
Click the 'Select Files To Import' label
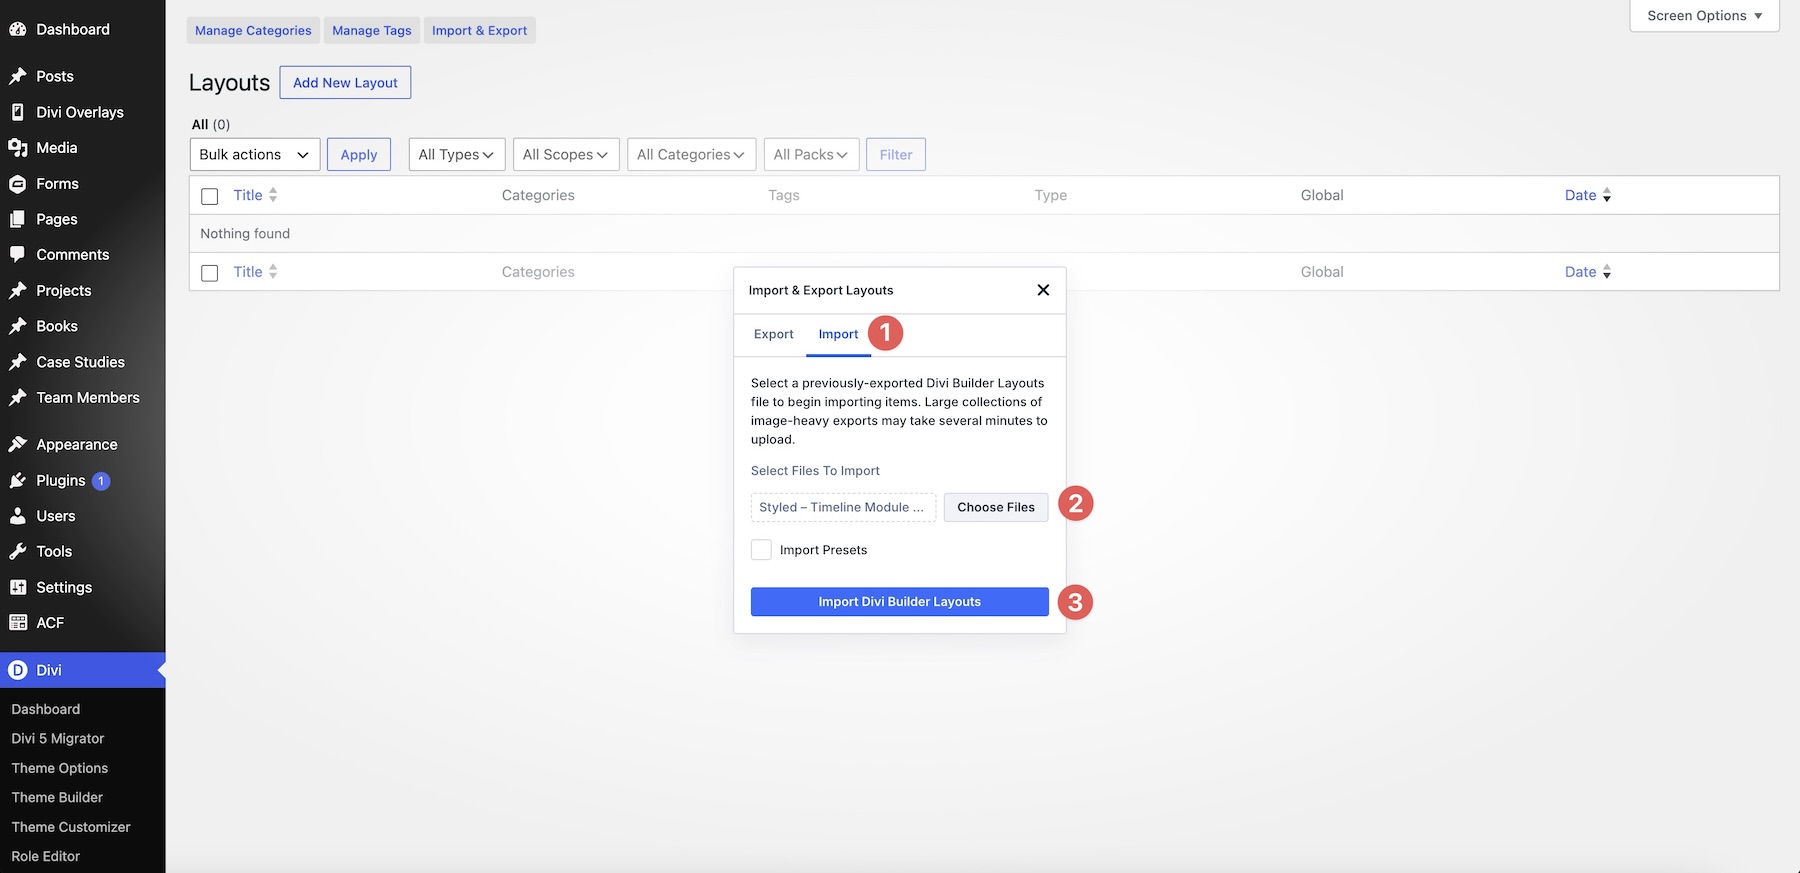tap(815, 471)
